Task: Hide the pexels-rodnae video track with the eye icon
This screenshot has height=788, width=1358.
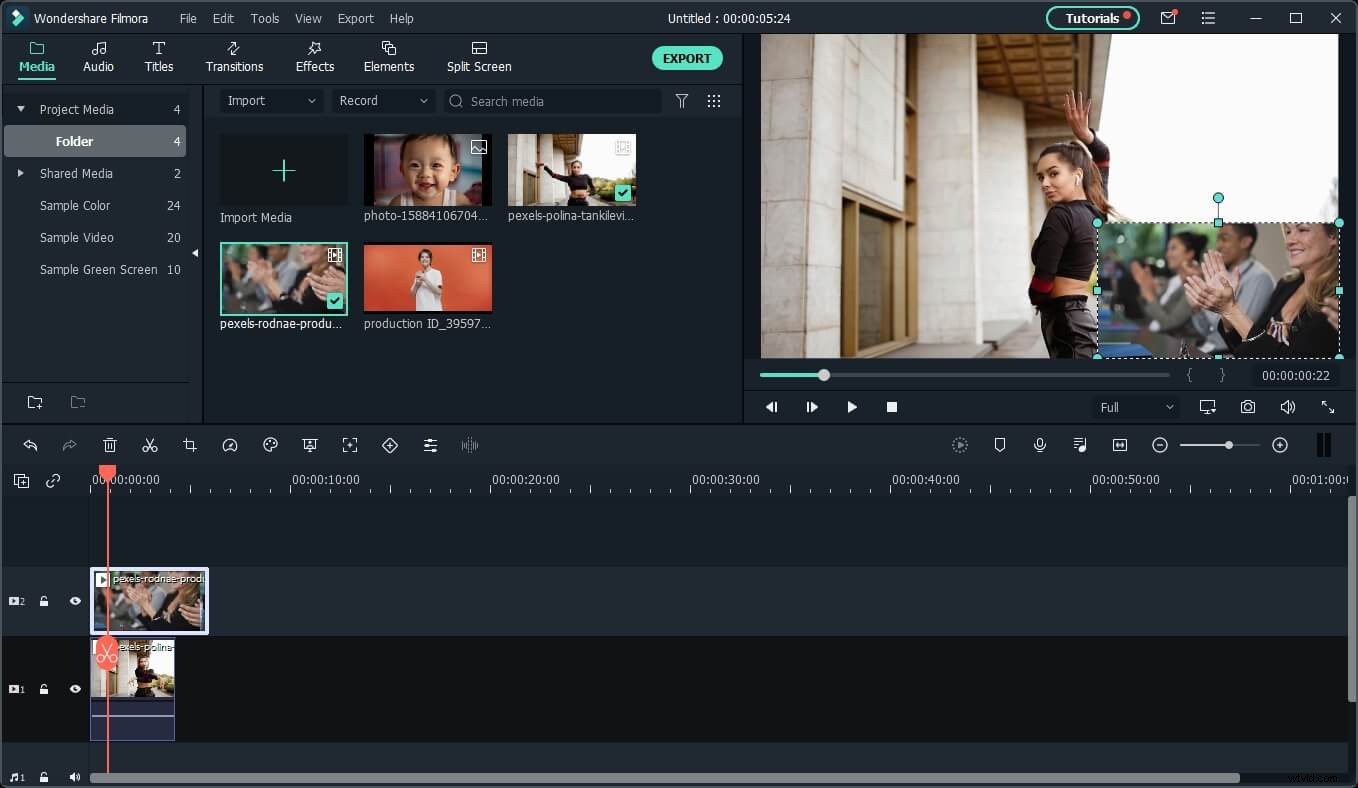Action: [x=75, y=601]
